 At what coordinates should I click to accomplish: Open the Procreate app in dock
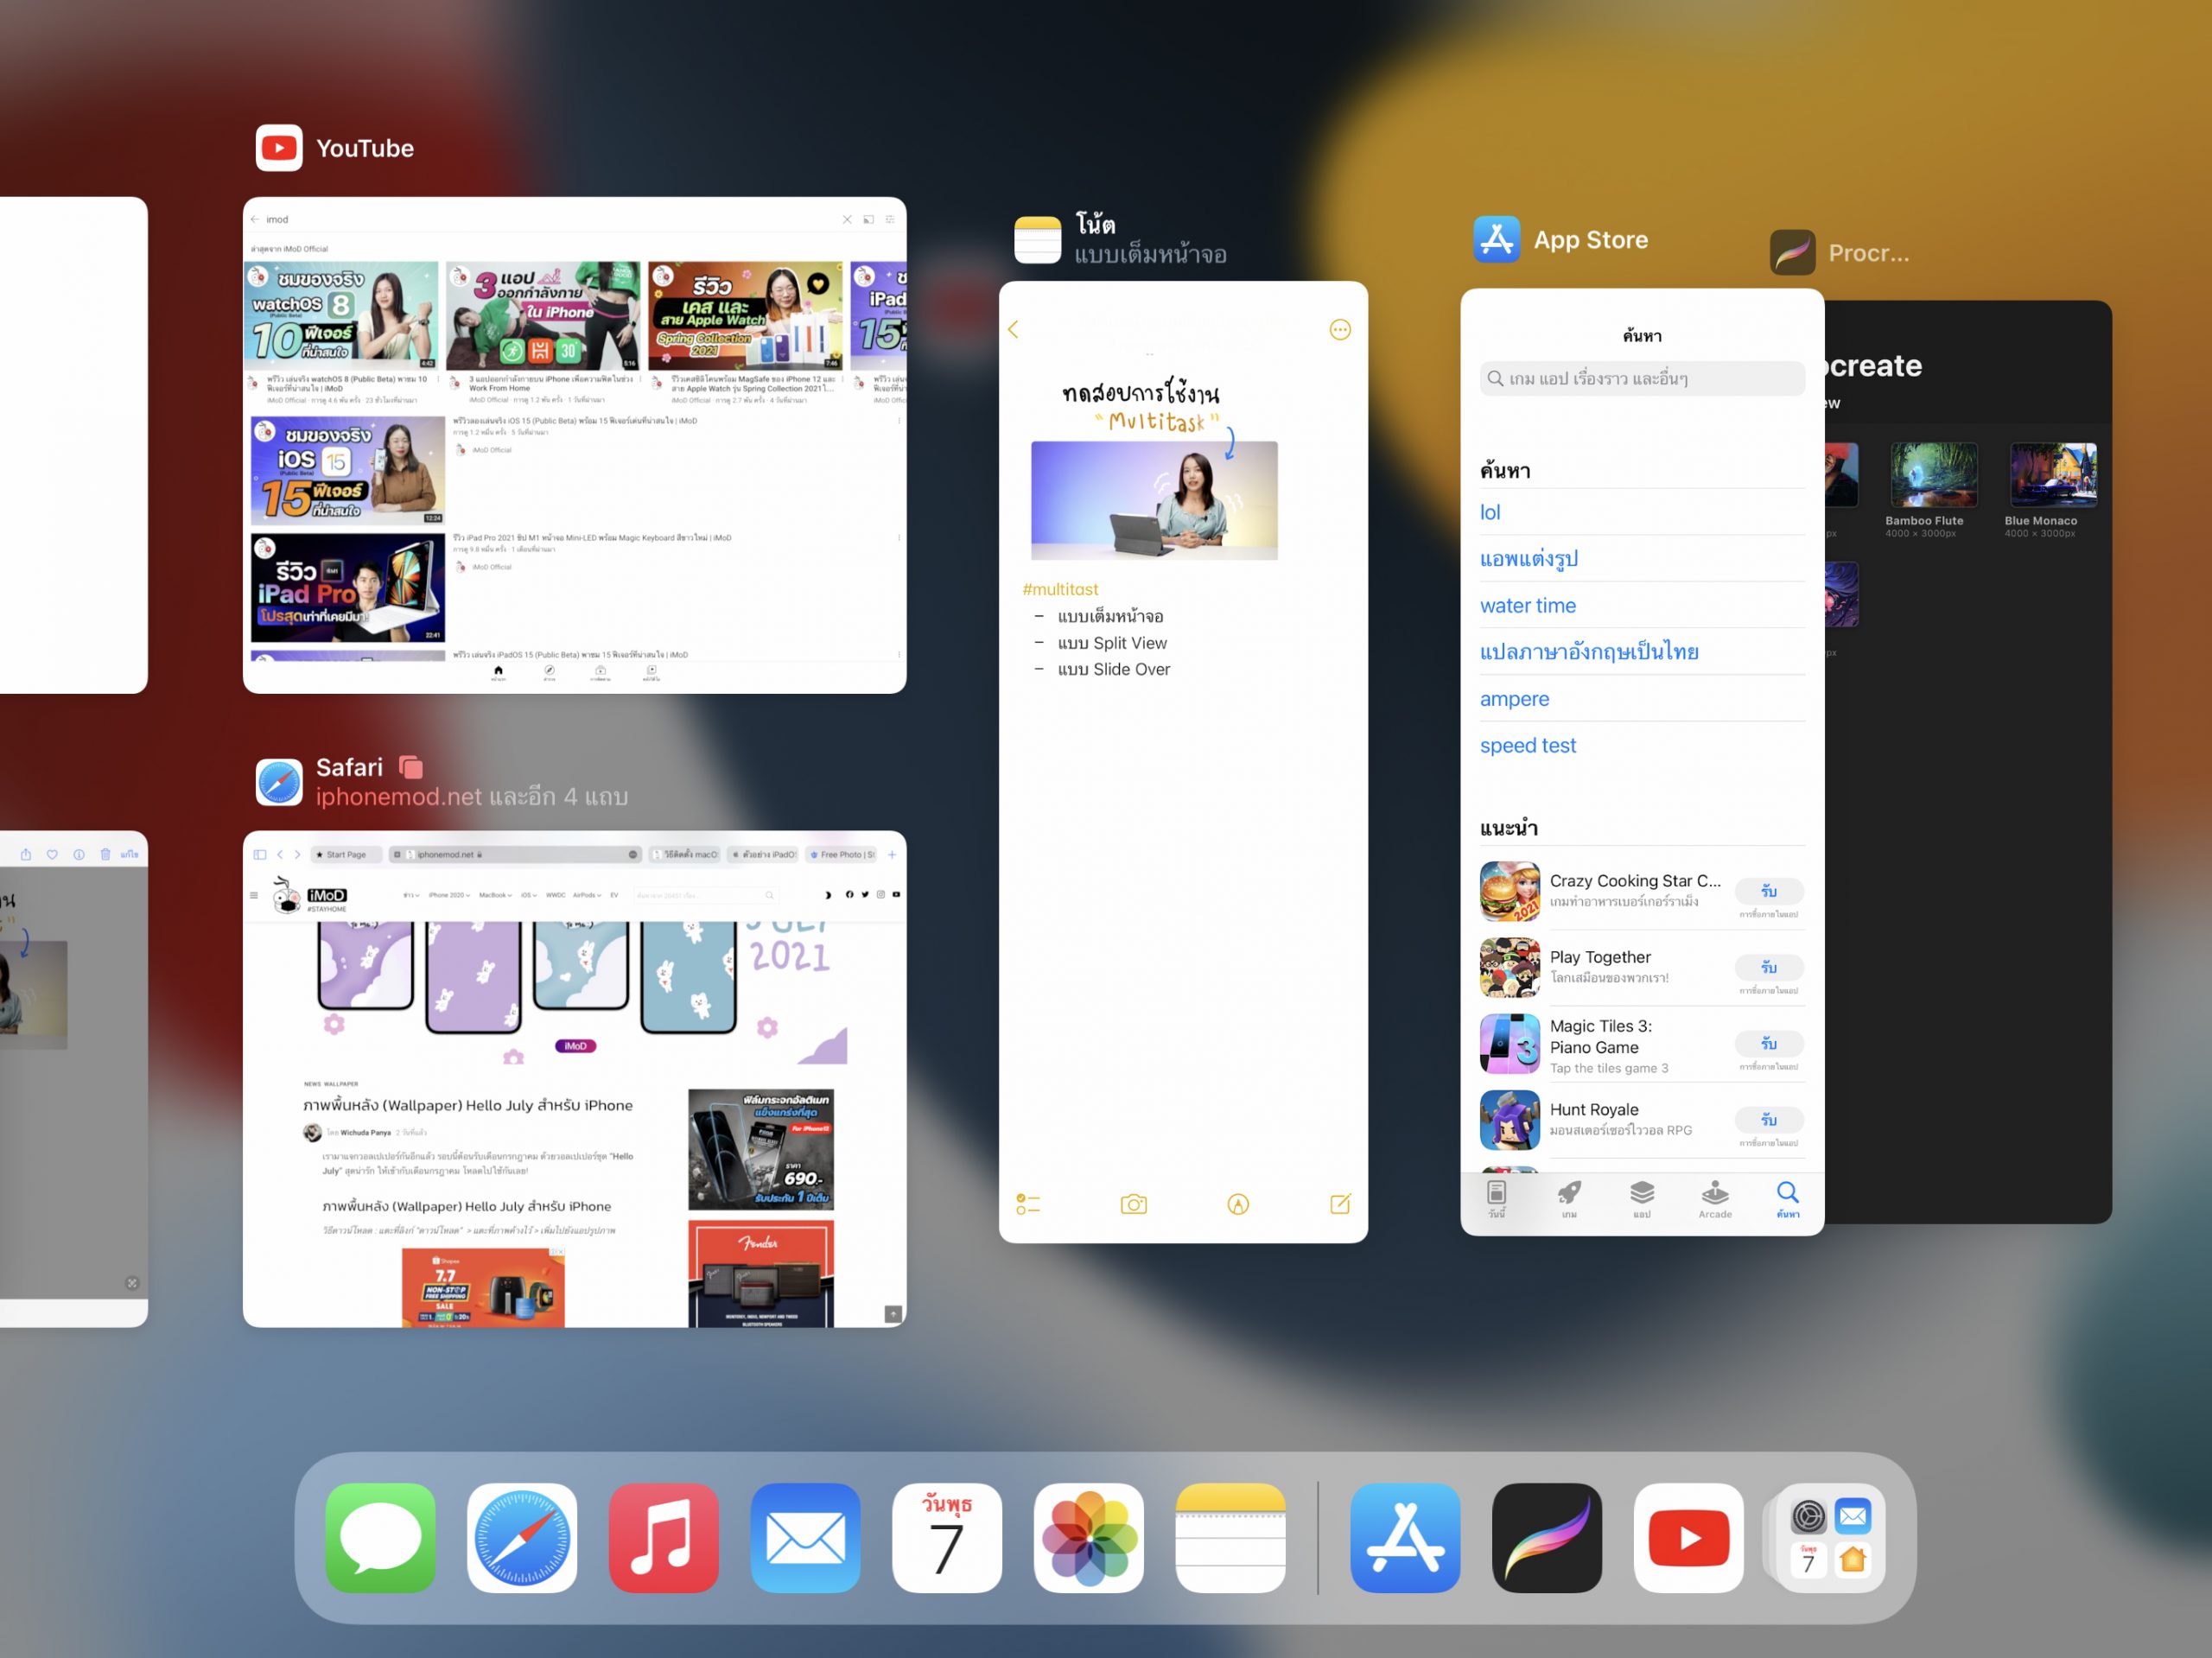1546,1537
